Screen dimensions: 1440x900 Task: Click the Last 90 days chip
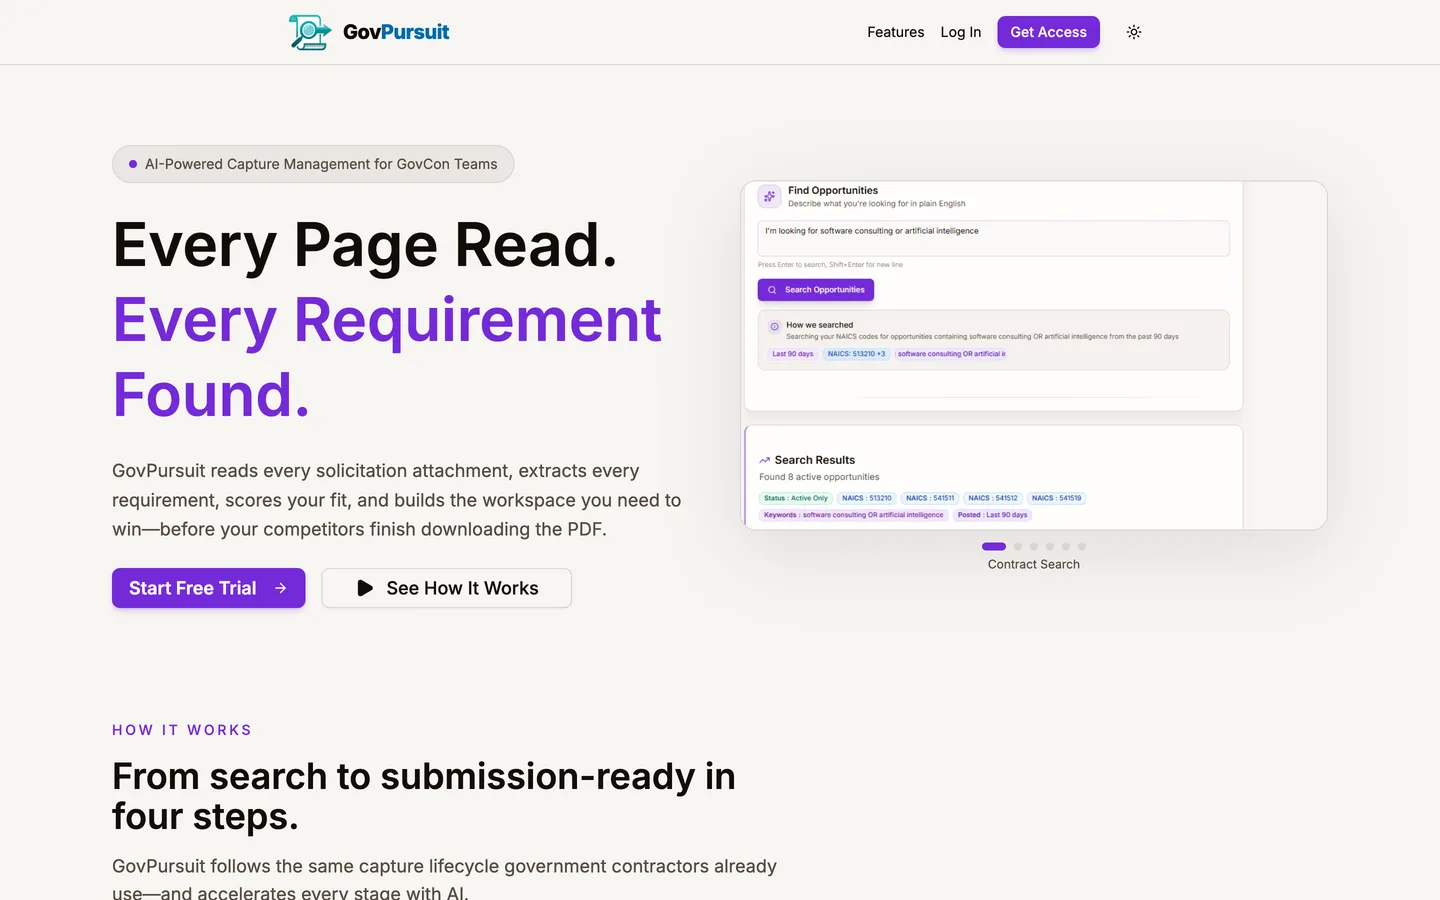793,354
